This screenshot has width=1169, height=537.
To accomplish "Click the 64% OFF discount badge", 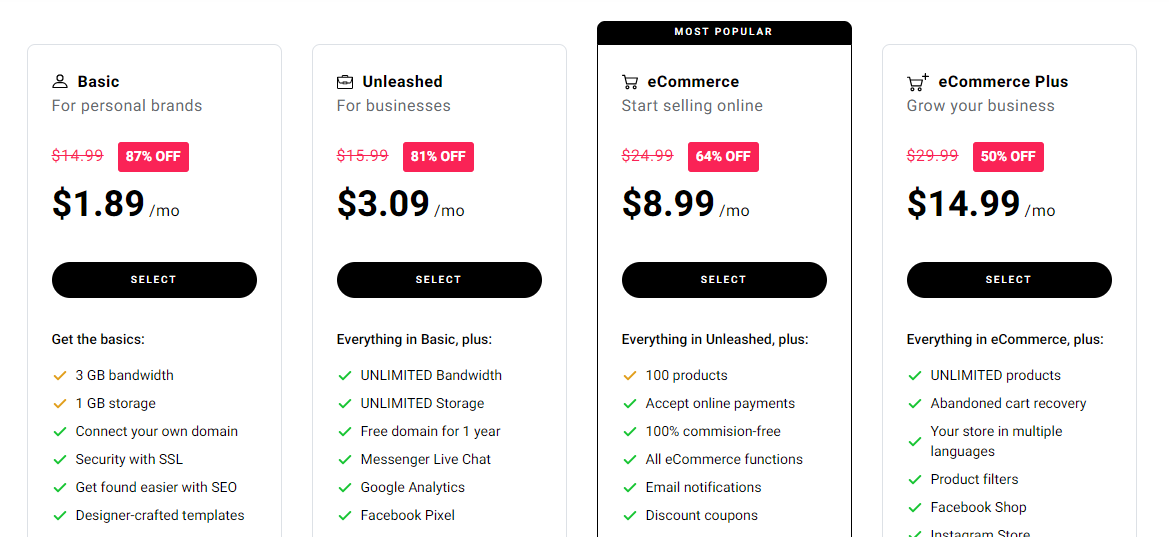I will (723, 157).
